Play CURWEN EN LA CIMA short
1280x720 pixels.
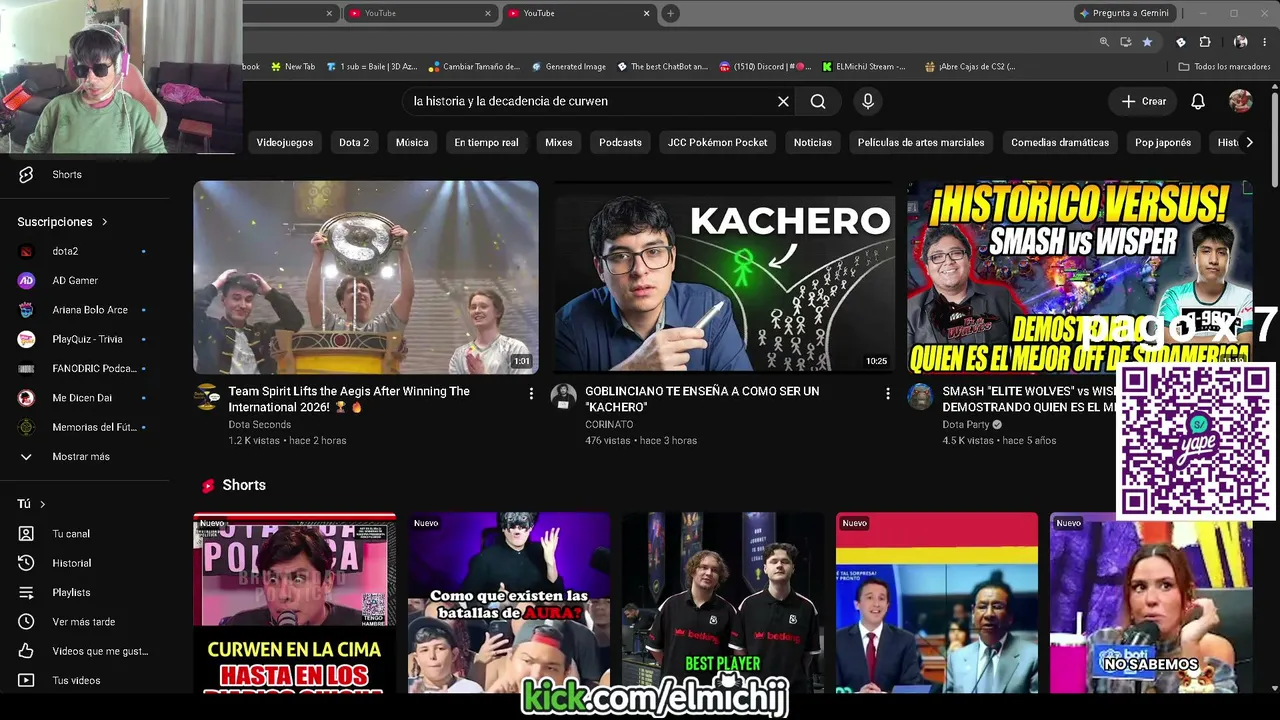coord(294,603)
